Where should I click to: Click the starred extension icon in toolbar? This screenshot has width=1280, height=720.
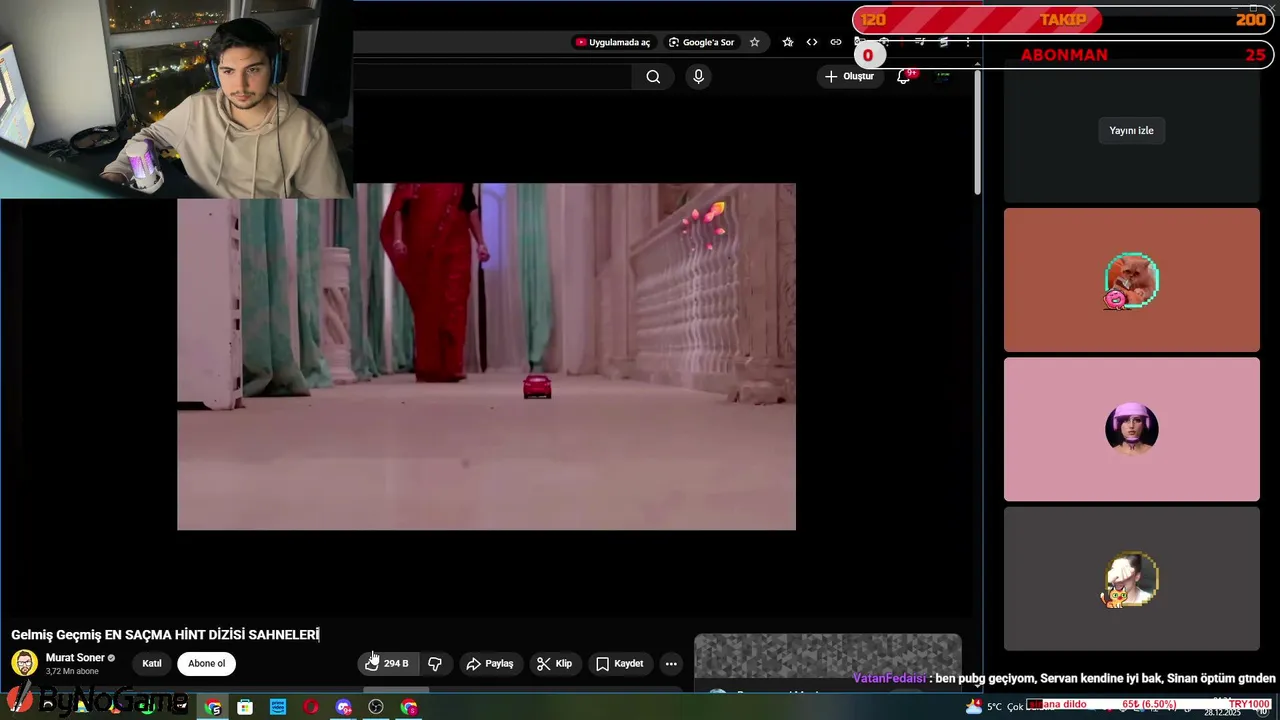788,42
